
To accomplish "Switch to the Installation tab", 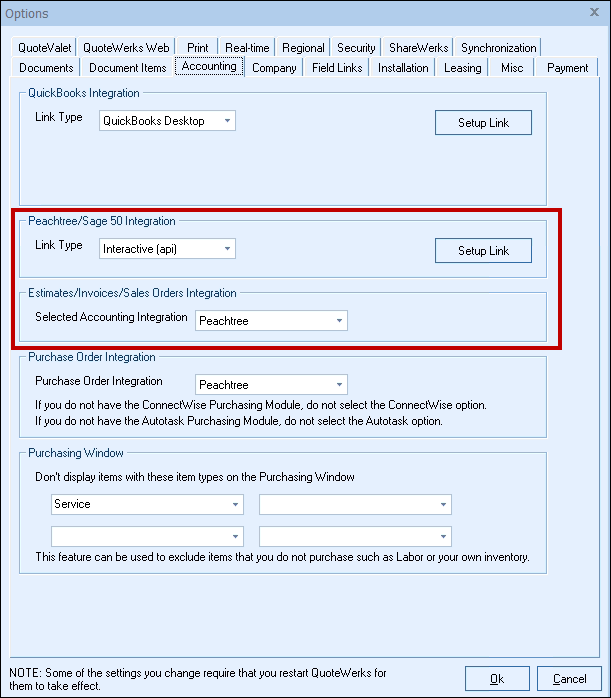I will pos(403,68).
